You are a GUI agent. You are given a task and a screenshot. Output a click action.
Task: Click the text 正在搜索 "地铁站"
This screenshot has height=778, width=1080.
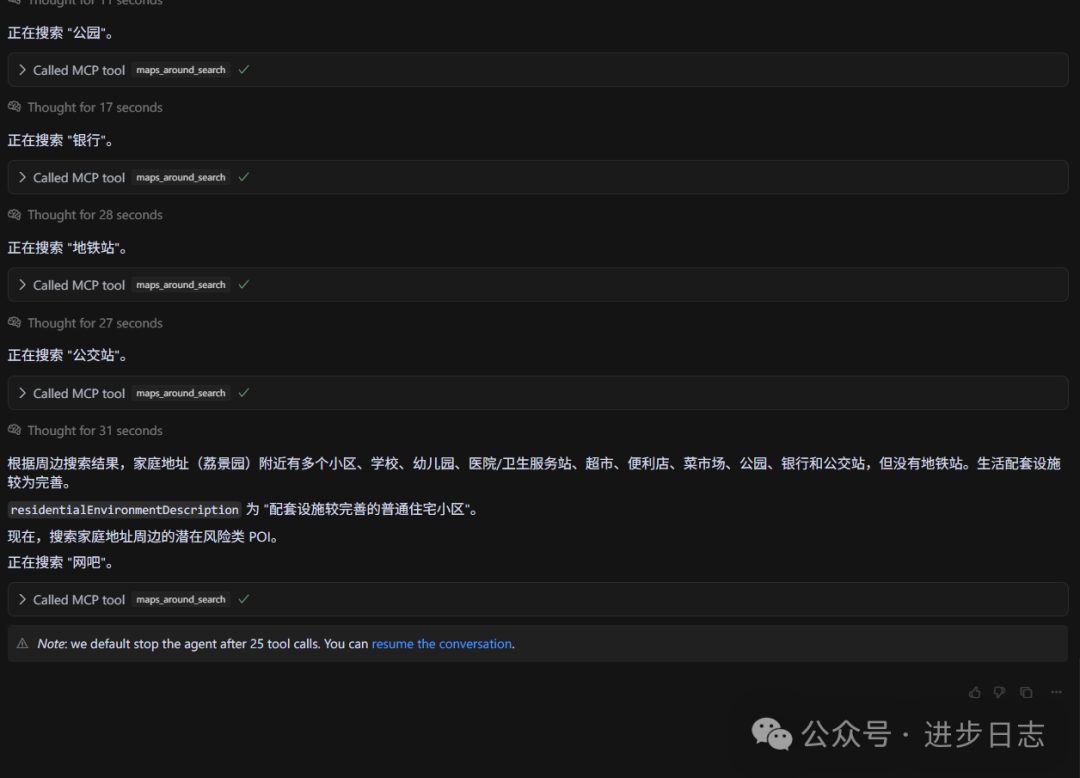click(x=68, y=248)
